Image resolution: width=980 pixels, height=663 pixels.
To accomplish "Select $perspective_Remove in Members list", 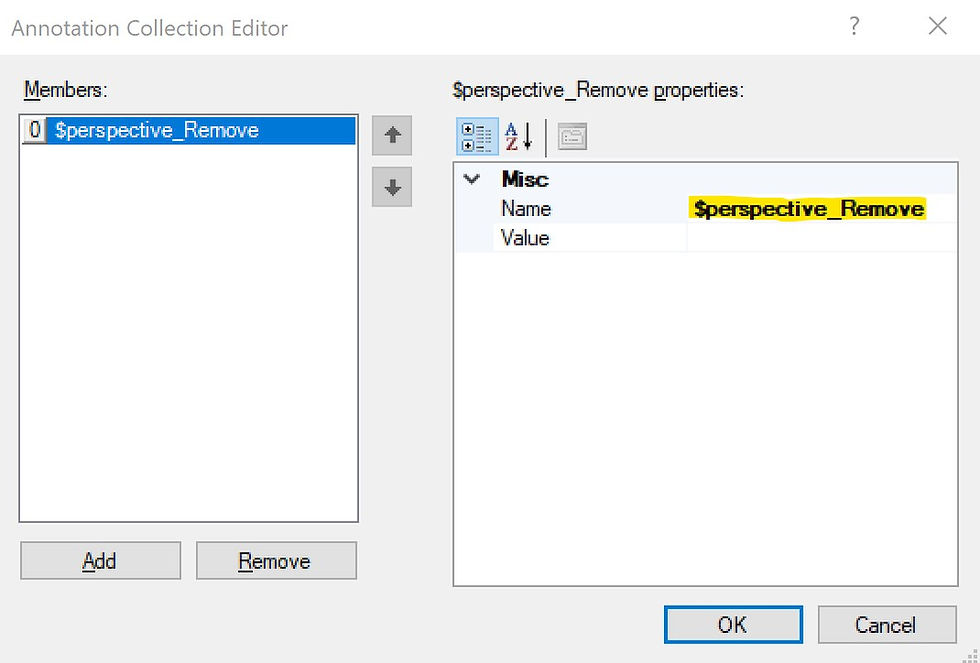I will [x=188, y=131].
